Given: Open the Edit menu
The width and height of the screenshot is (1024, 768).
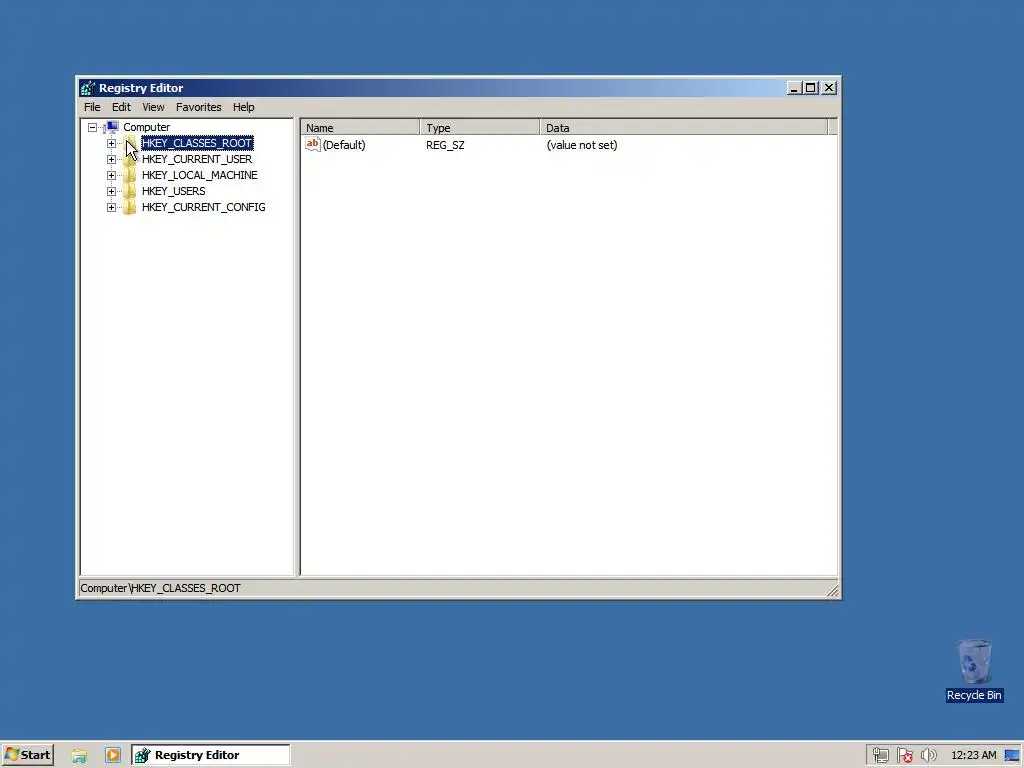Looking at the screenshot, I should click(x=121, y=107).
